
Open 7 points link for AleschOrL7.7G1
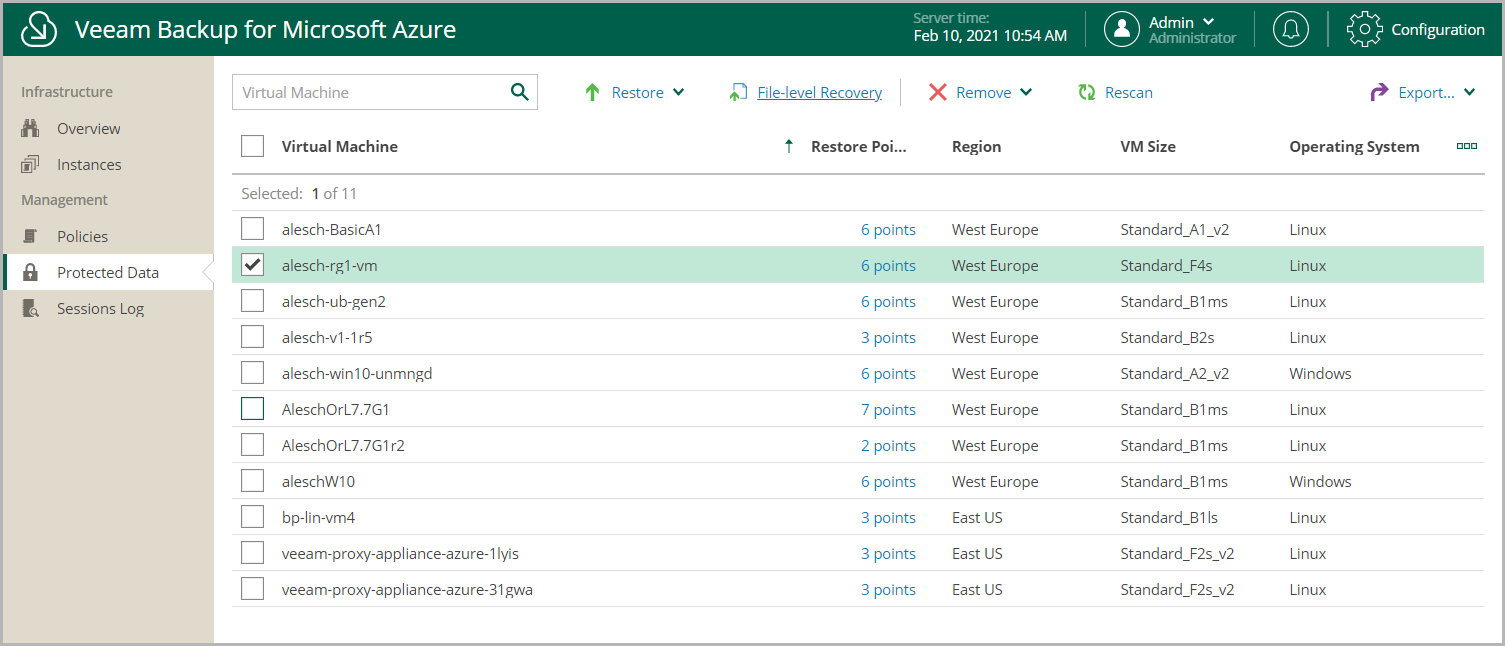point(888,409)
